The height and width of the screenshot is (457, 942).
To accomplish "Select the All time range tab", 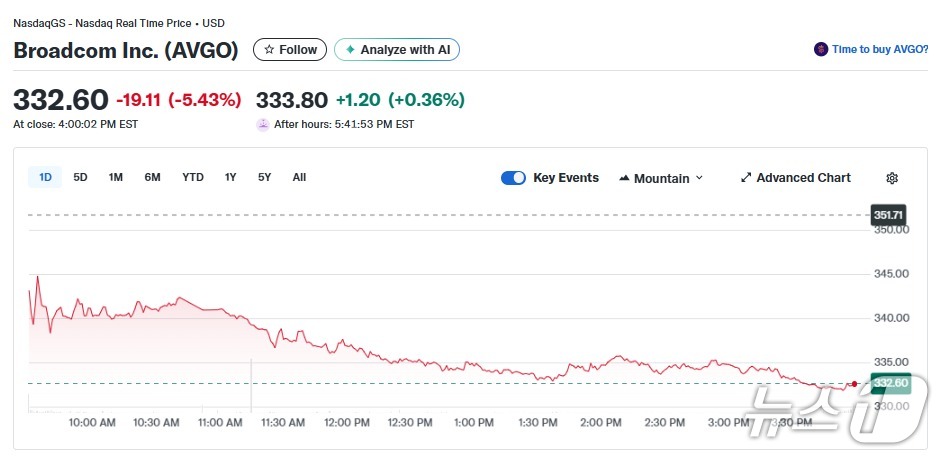I will point(299,177).
